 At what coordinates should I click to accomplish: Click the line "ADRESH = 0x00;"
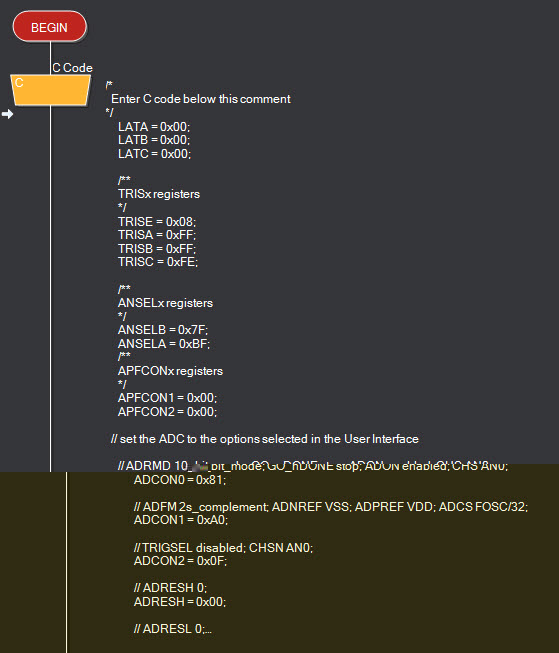180,602
